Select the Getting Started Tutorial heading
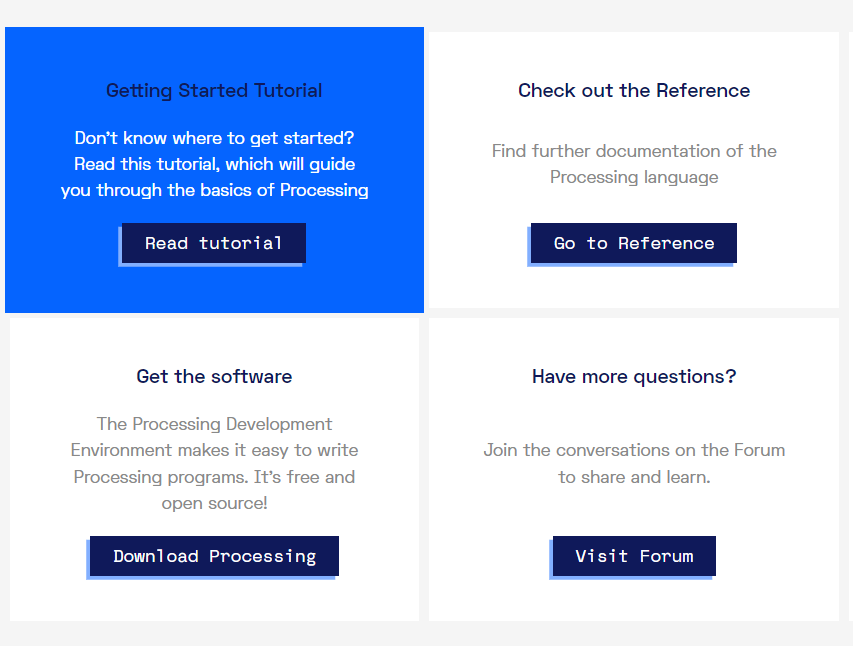The image size is (853, 646). point(214,91)
